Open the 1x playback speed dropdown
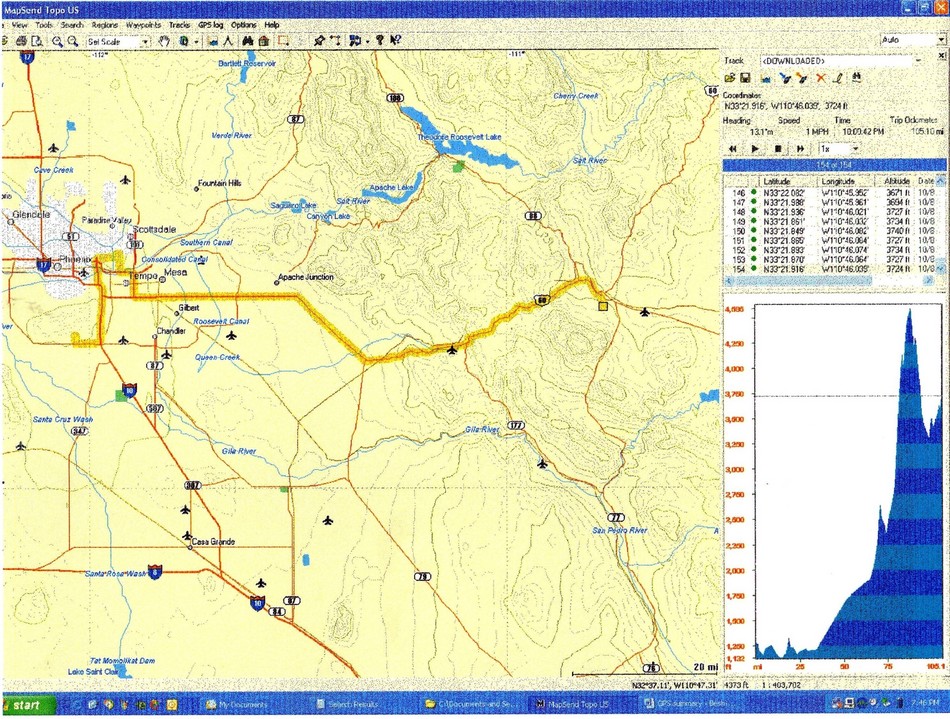 click(x=855, y=148)
